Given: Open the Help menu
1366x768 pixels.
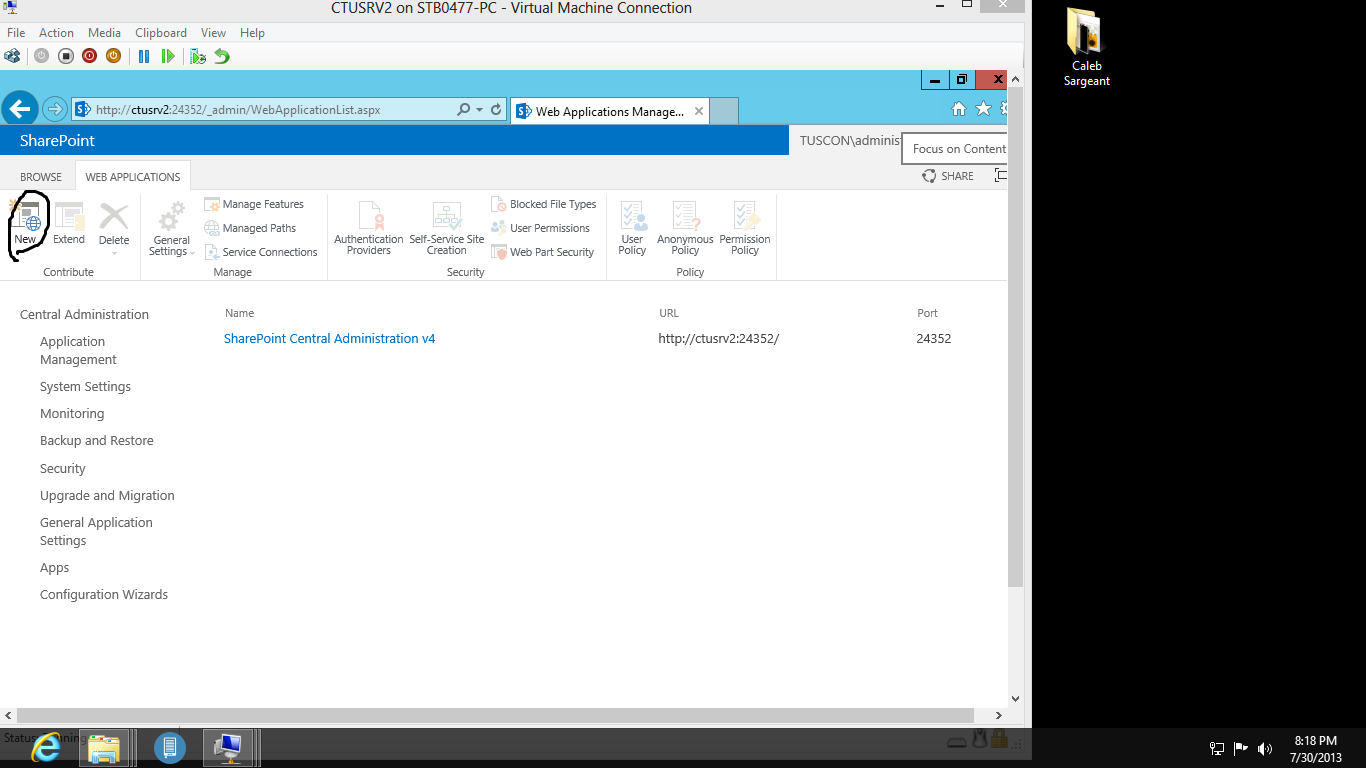Looking at the screenshot, I should (x=252, y=33).
